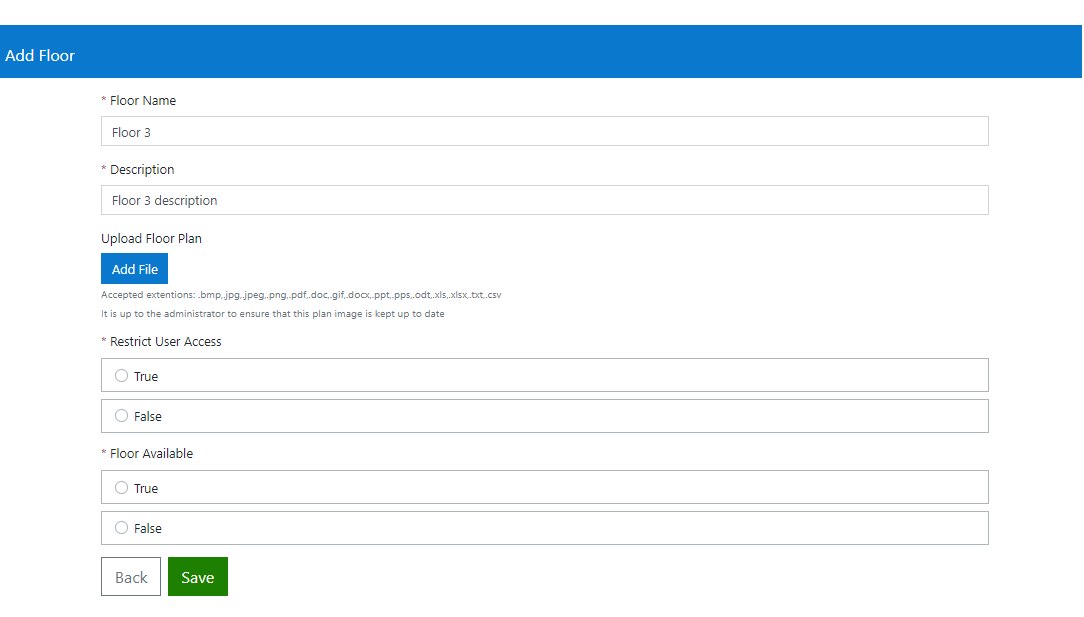Click the red asterisk beside Floor Available
This screenshot has height=617, width=1084.
tap(104, 455)
